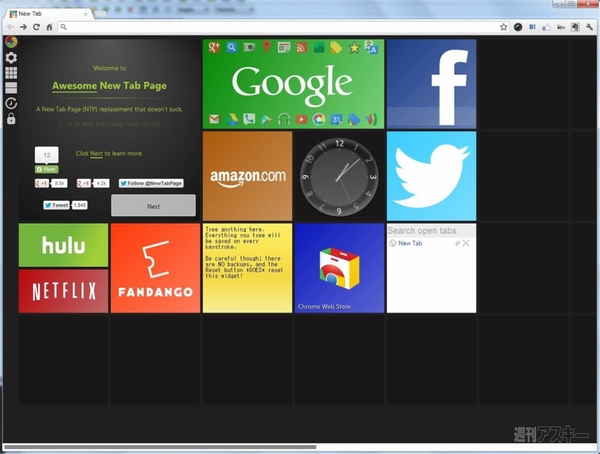Click into the yellow notepad widget
The width and height of the screenshot is (600, 454).
pyautogui.click(x=248, y=268)
